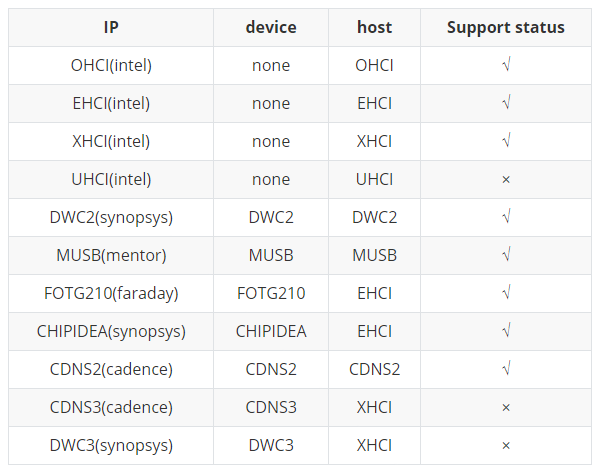Select the CHIPIDEA device cell
Image resolution: width=600 pixels, height=469 pixels.
click(271, 331)
